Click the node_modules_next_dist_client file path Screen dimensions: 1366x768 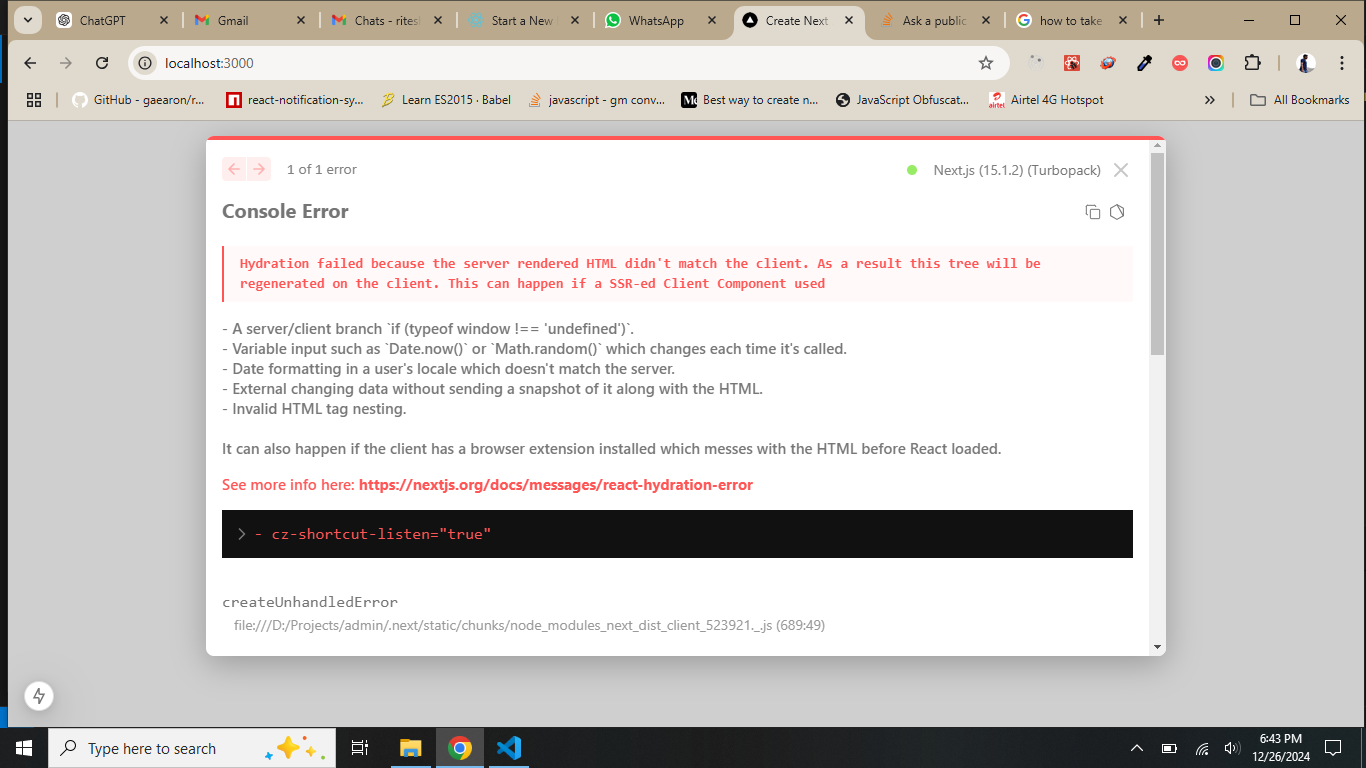tap(529, 625)
